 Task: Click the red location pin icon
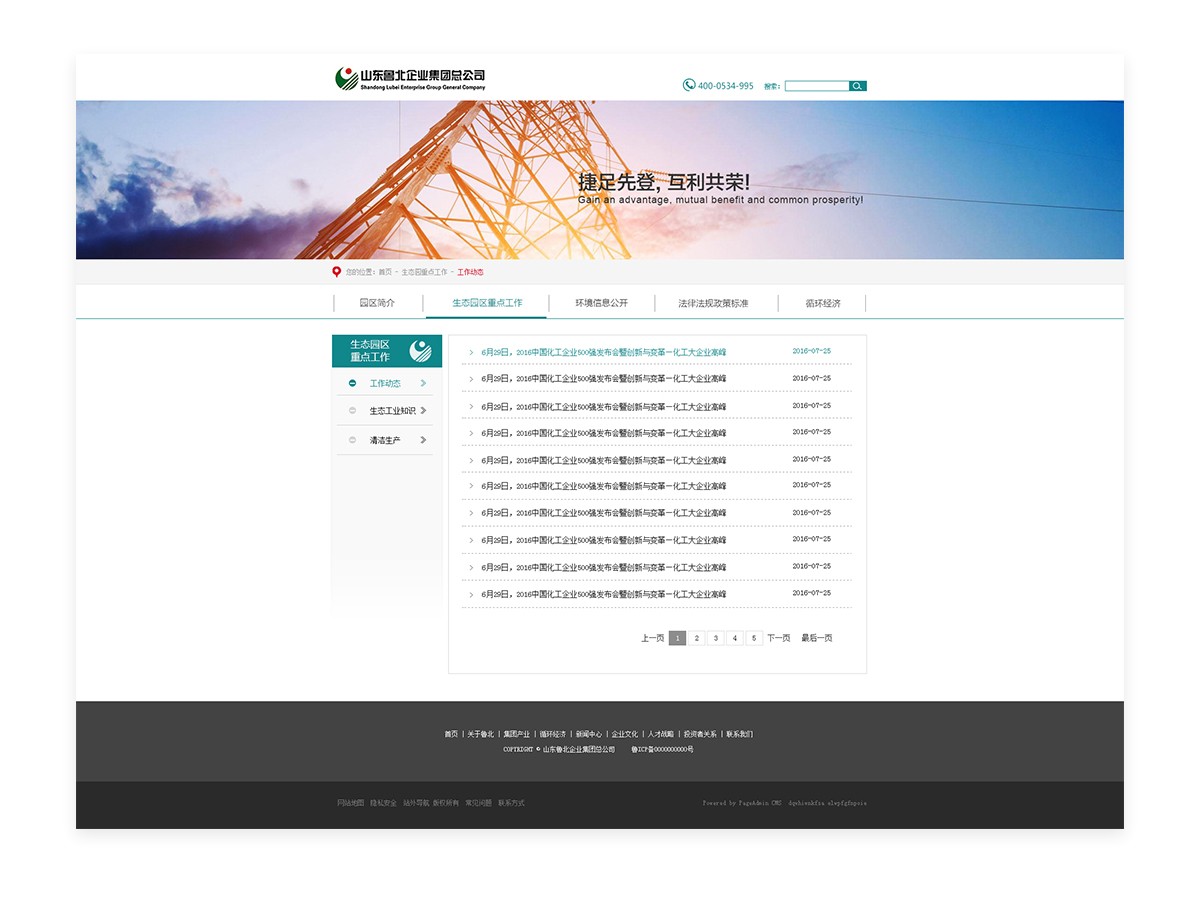click(337, 272)
